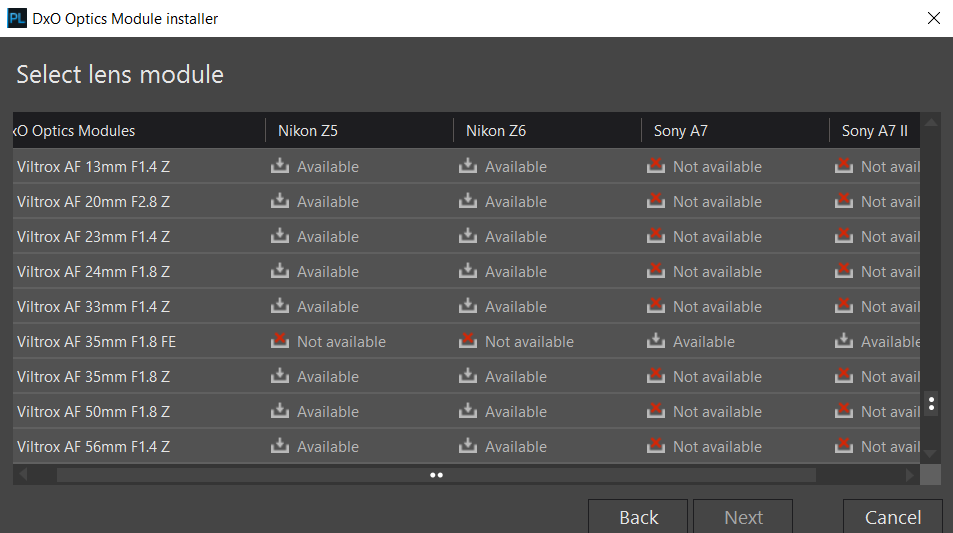This screenshot has width=953, height=533.
Task: Click download icon for Viltrox 13mm Nikon Z5
Action: pos(280,165)
